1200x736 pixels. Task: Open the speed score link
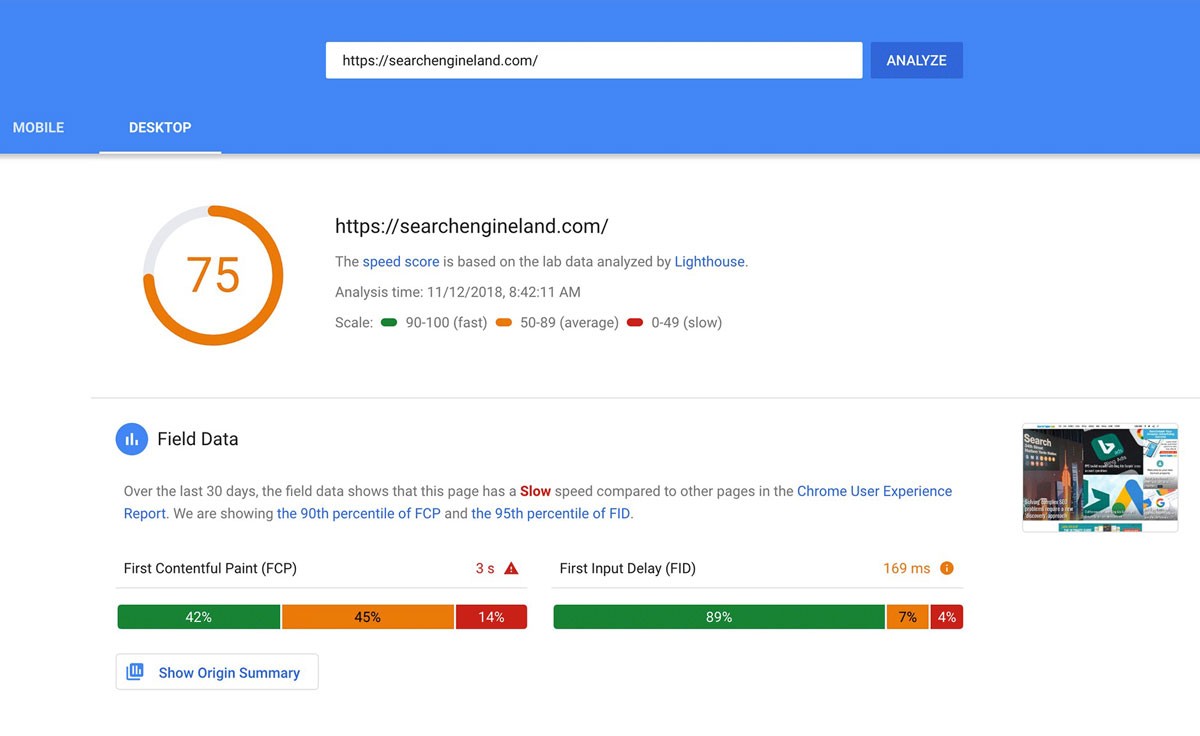coord(401,262)
